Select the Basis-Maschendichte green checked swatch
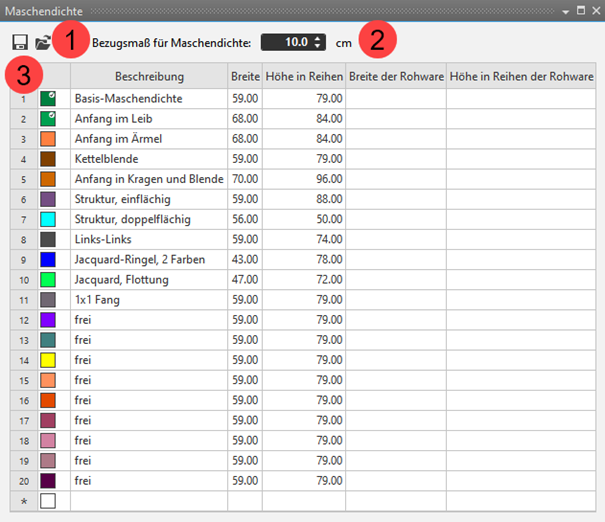Viewport: 605px width, 522px height. [x=48, y=99]
